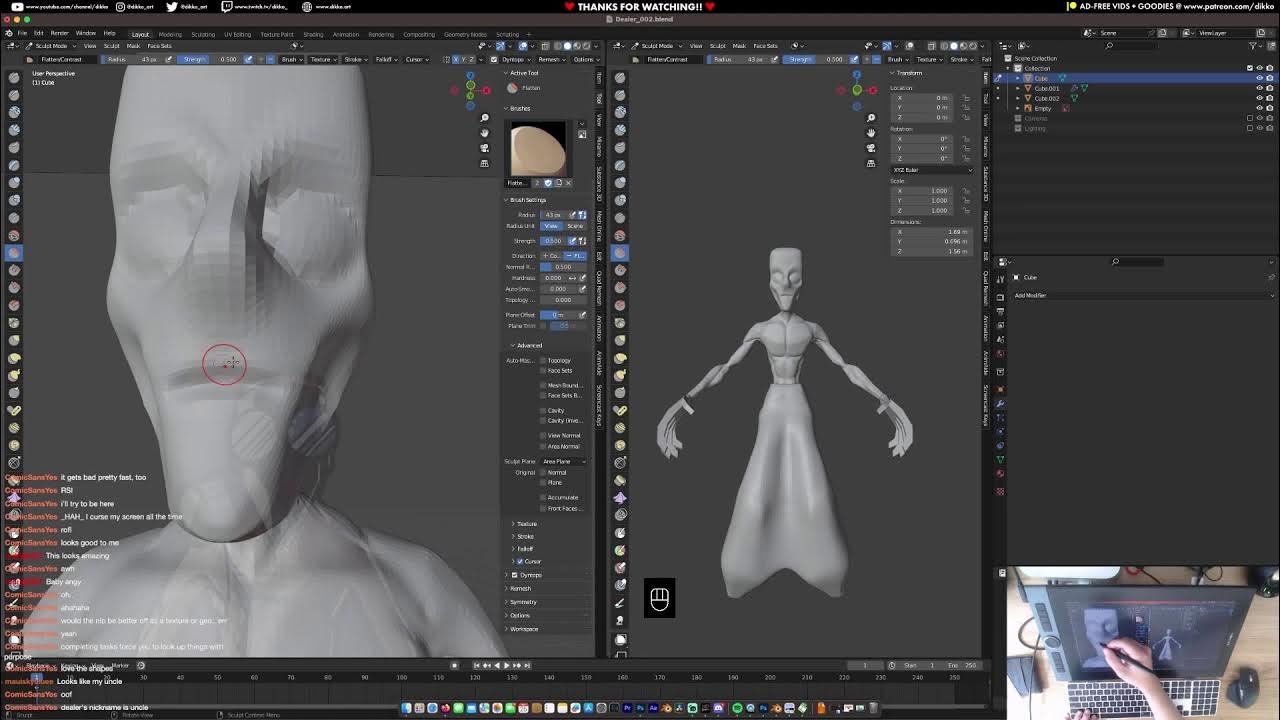The height and width of the screenshot is (720, 1280).
Task: Click the move view hand icon in left viewport
Action: [485, 133]
